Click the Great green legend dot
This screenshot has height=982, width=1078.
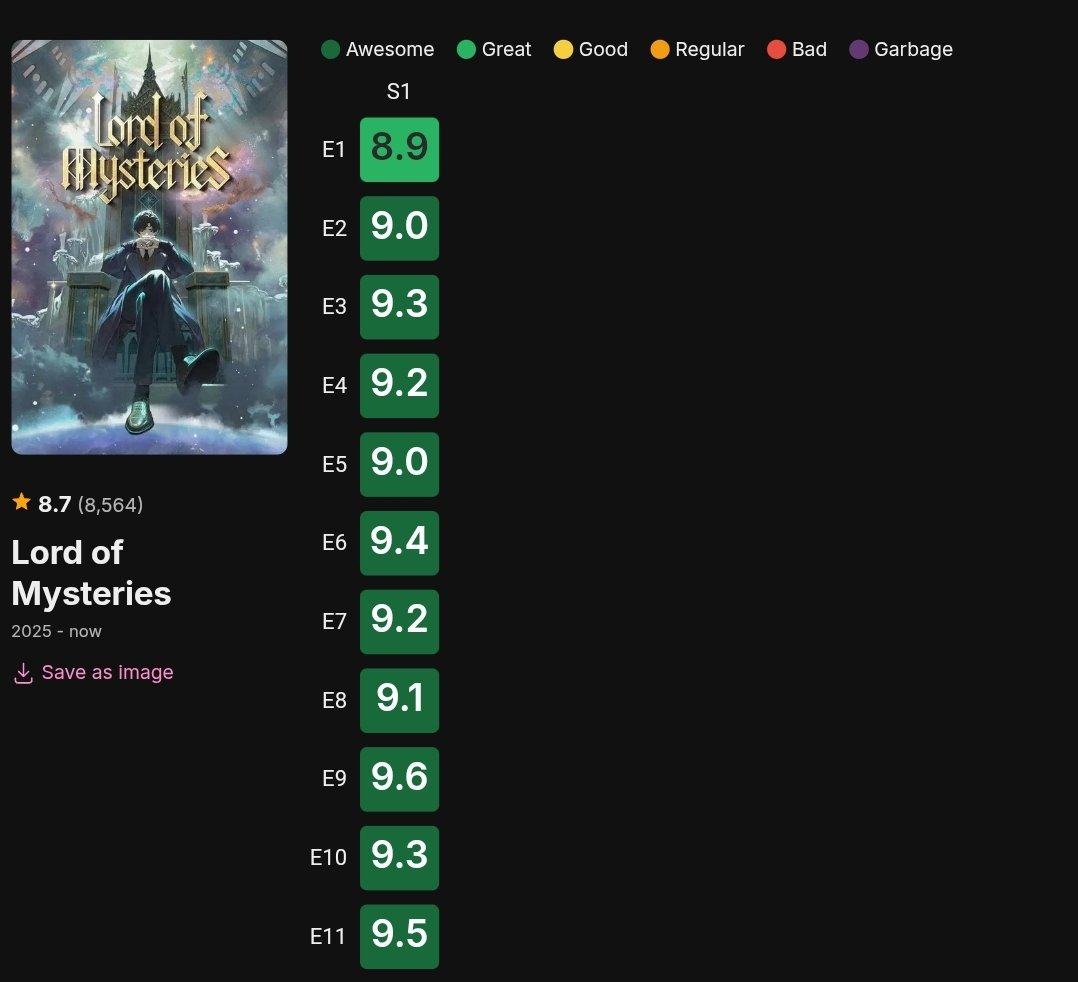[466, 49]
